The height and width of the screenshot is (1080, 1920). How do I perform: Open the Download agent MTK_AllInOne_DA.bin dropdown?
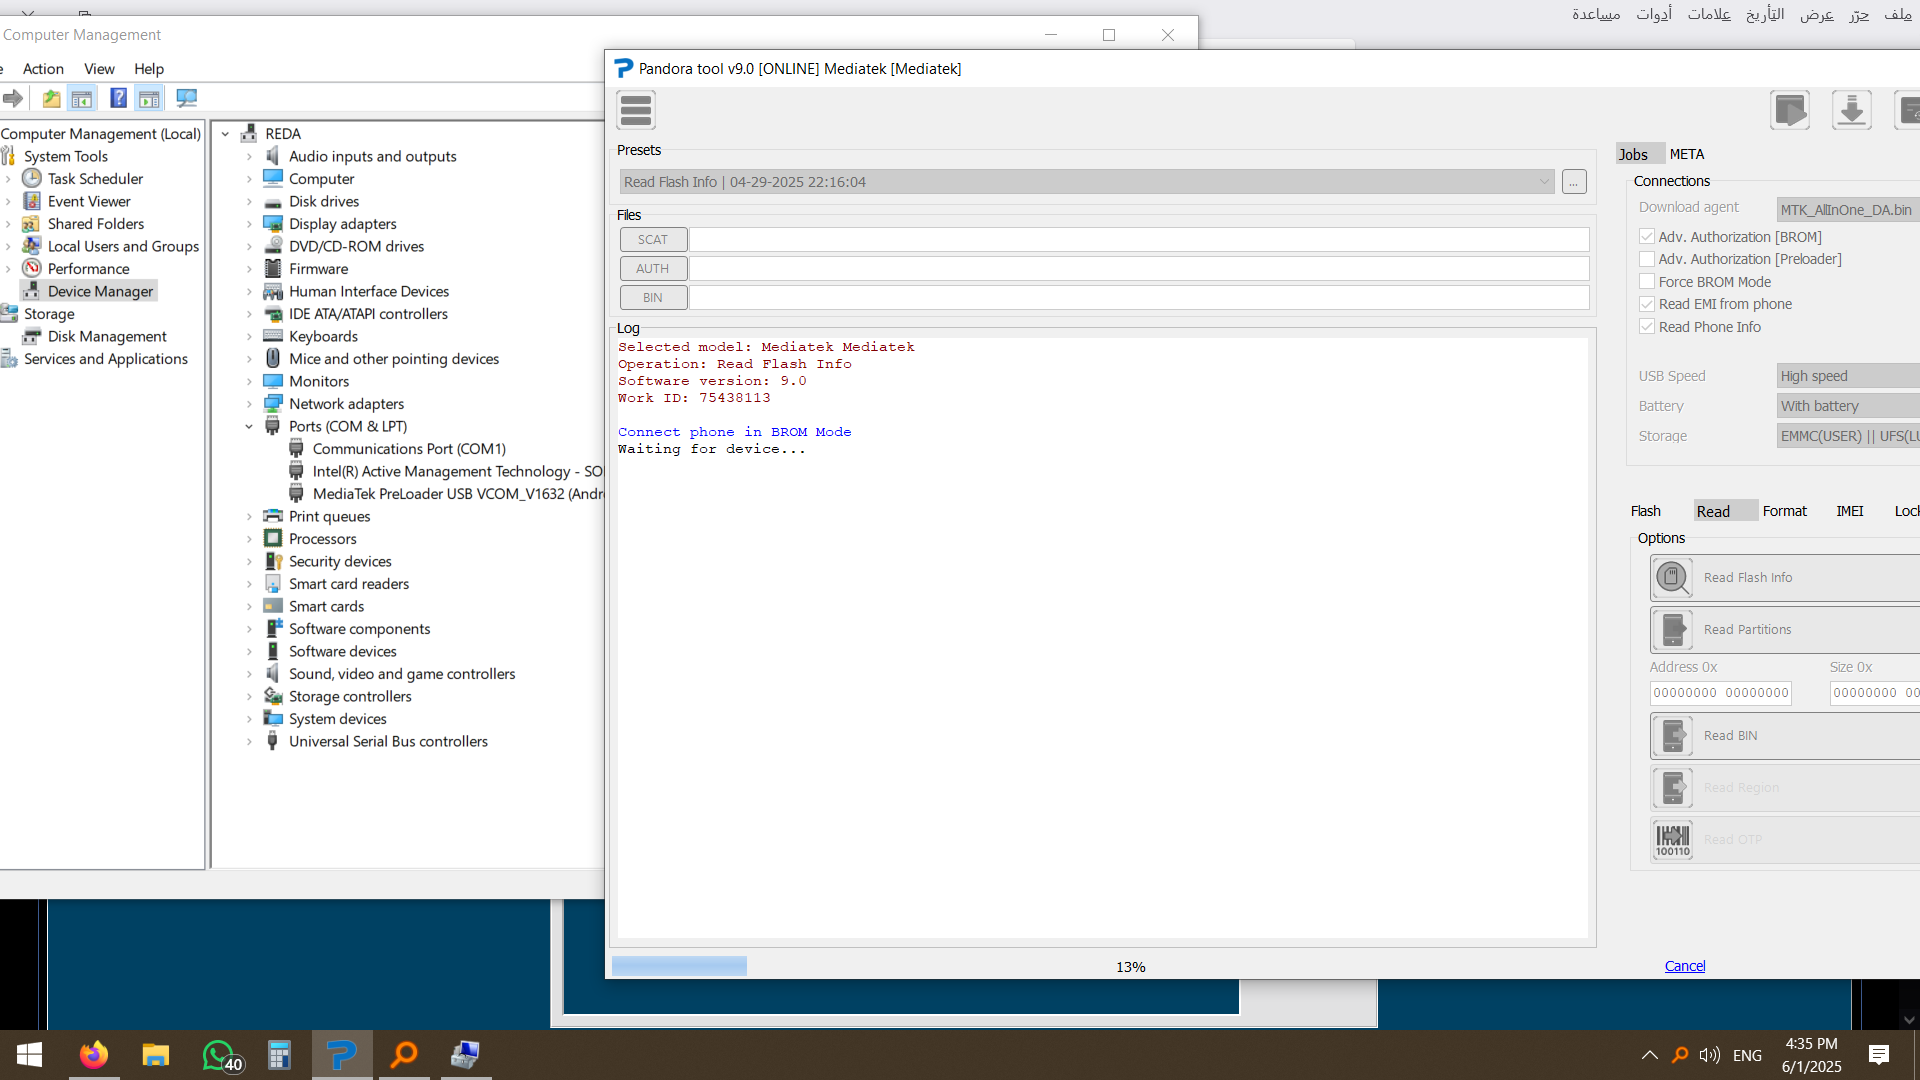point(1848,210)
